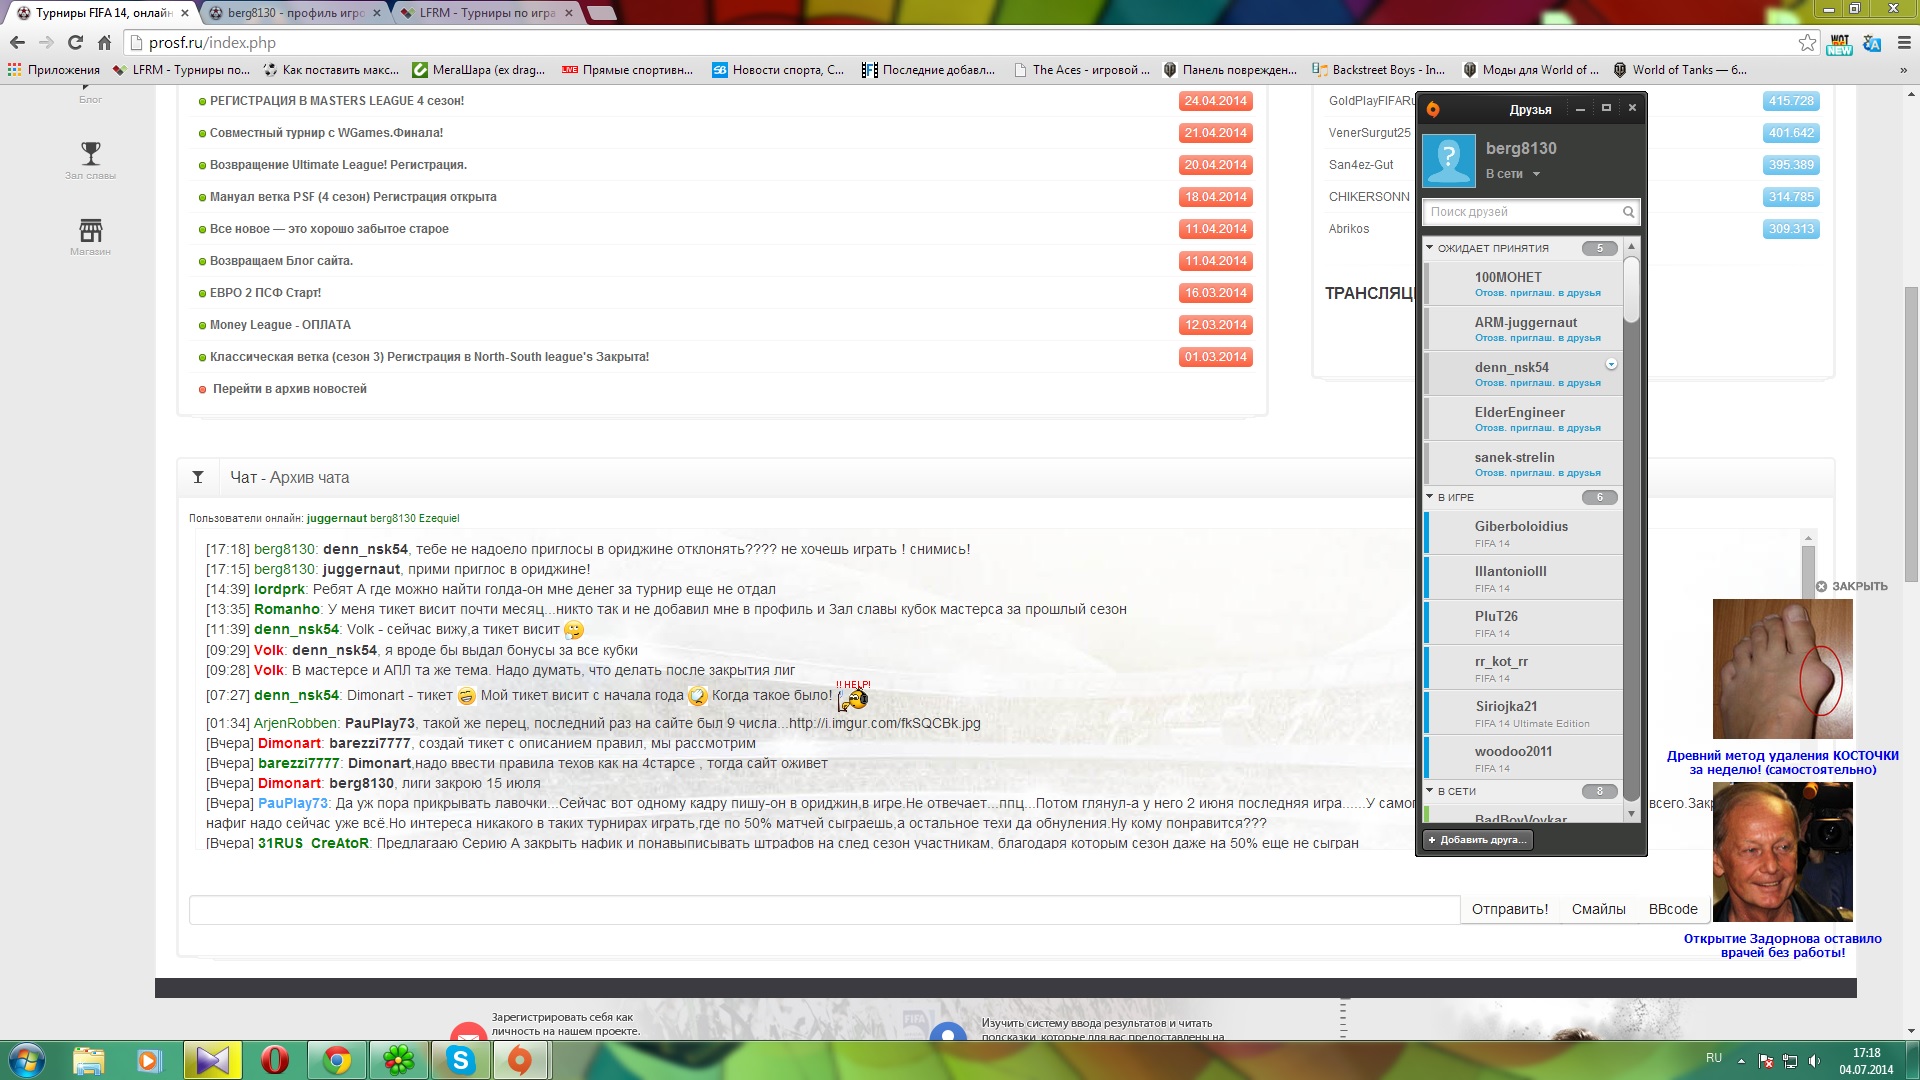This screenshot has width=1920, height=1080.
Task: Open the Магазин shop sidebar icon
Action: pos(91,231)
